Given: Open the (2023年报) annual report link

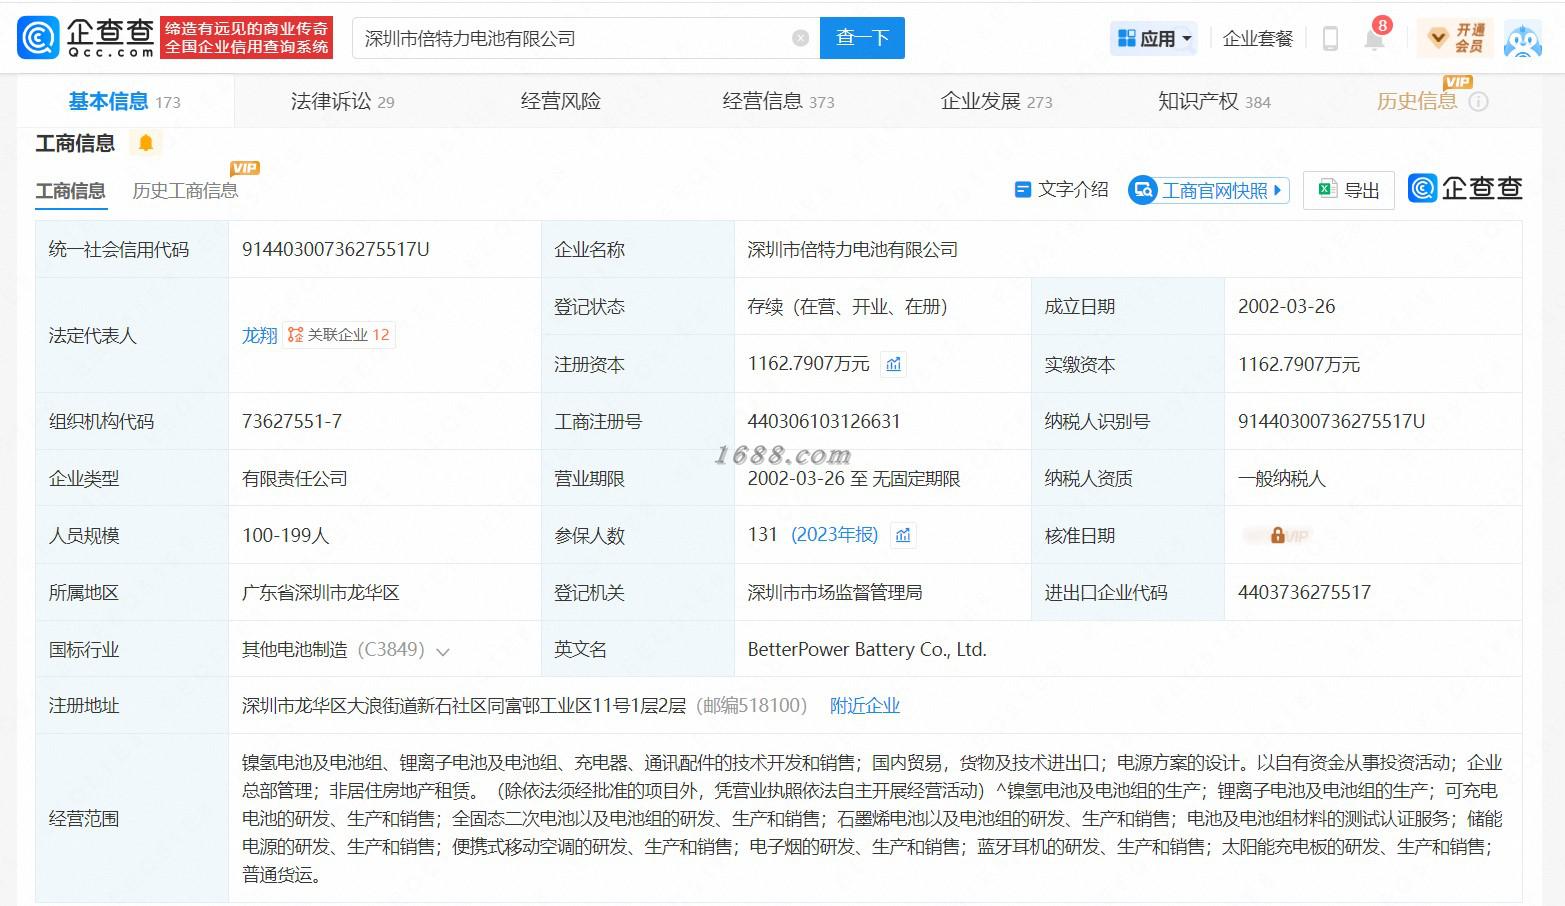Looking at the screenshot, I should [834, 535].
